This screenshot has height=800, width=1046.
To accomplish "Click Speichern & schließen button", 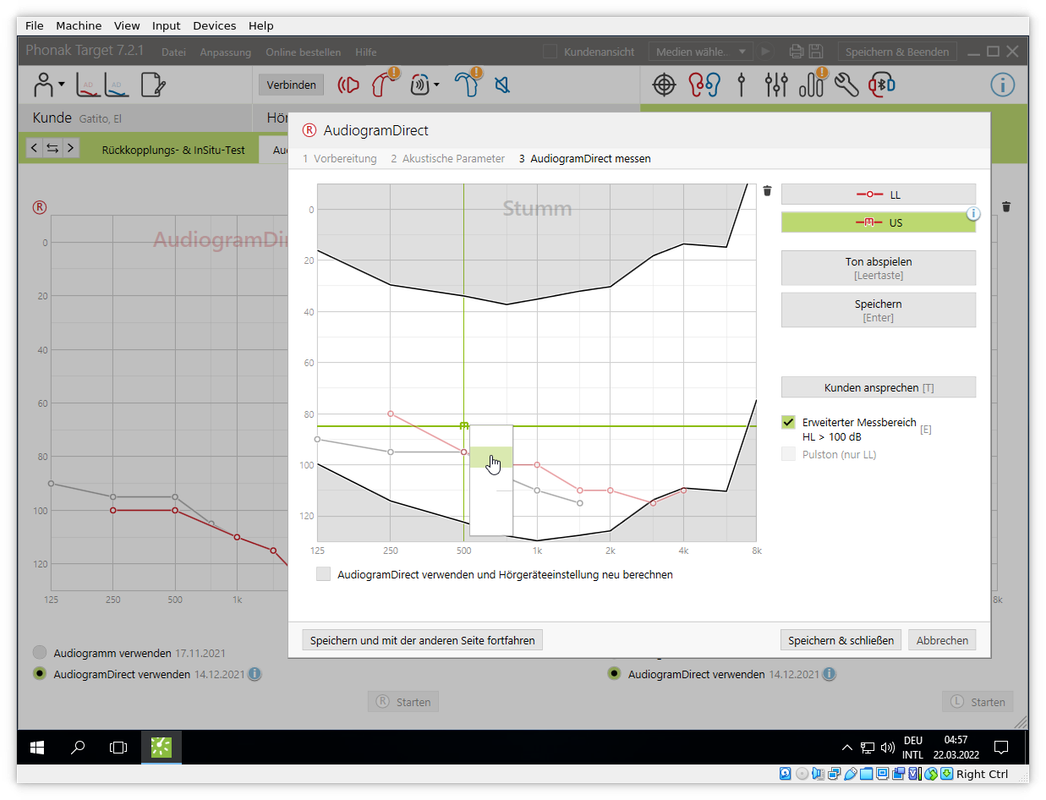I will coord(841,640).
